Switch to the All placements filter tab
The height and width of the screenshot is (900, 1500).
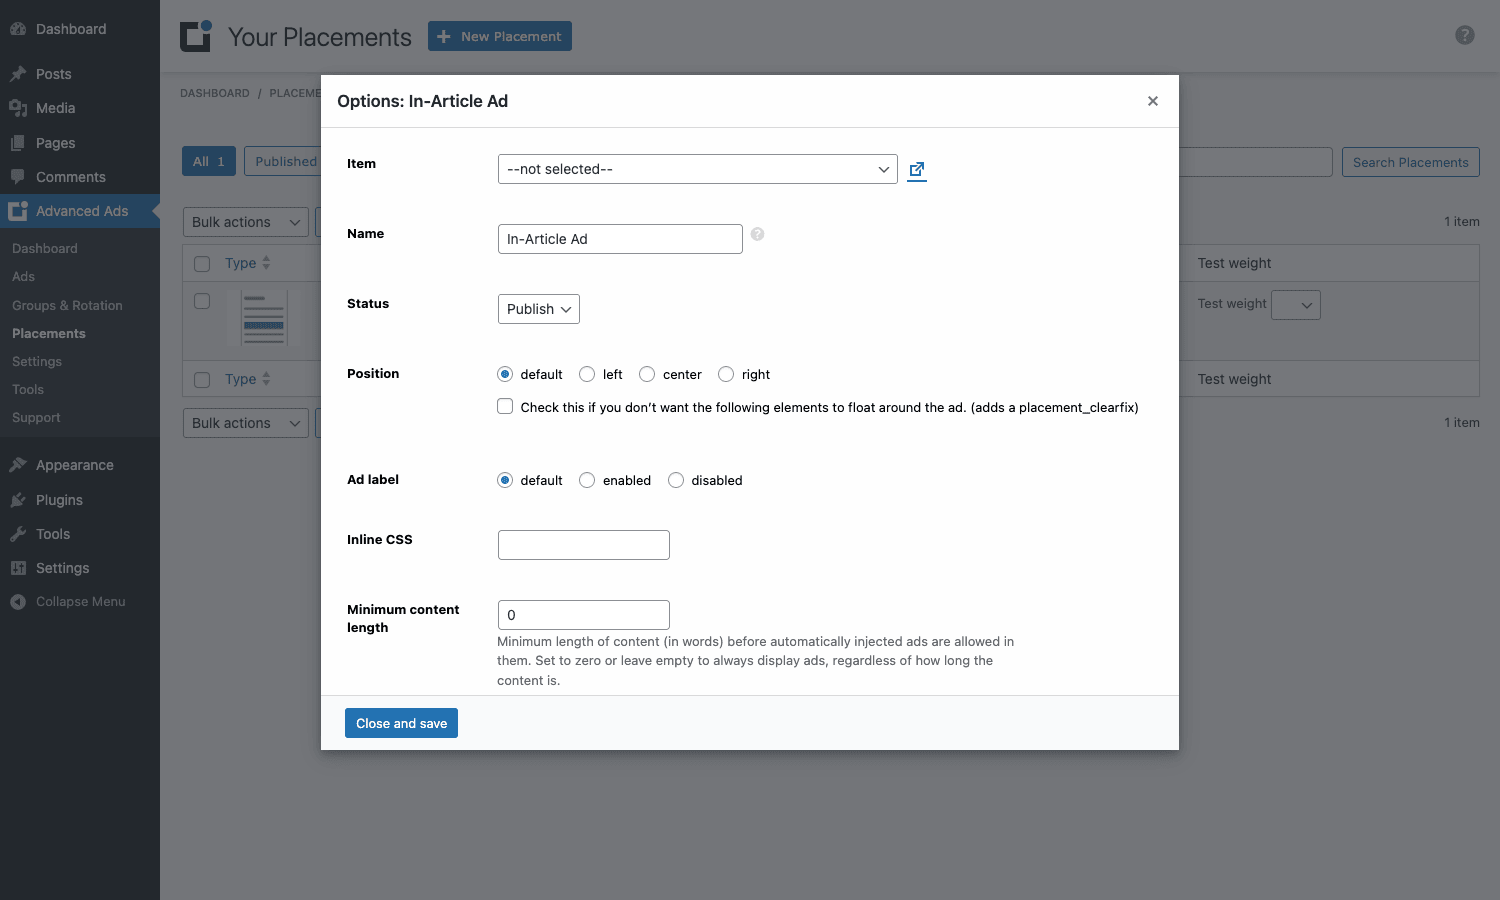(x=209, y=161)
